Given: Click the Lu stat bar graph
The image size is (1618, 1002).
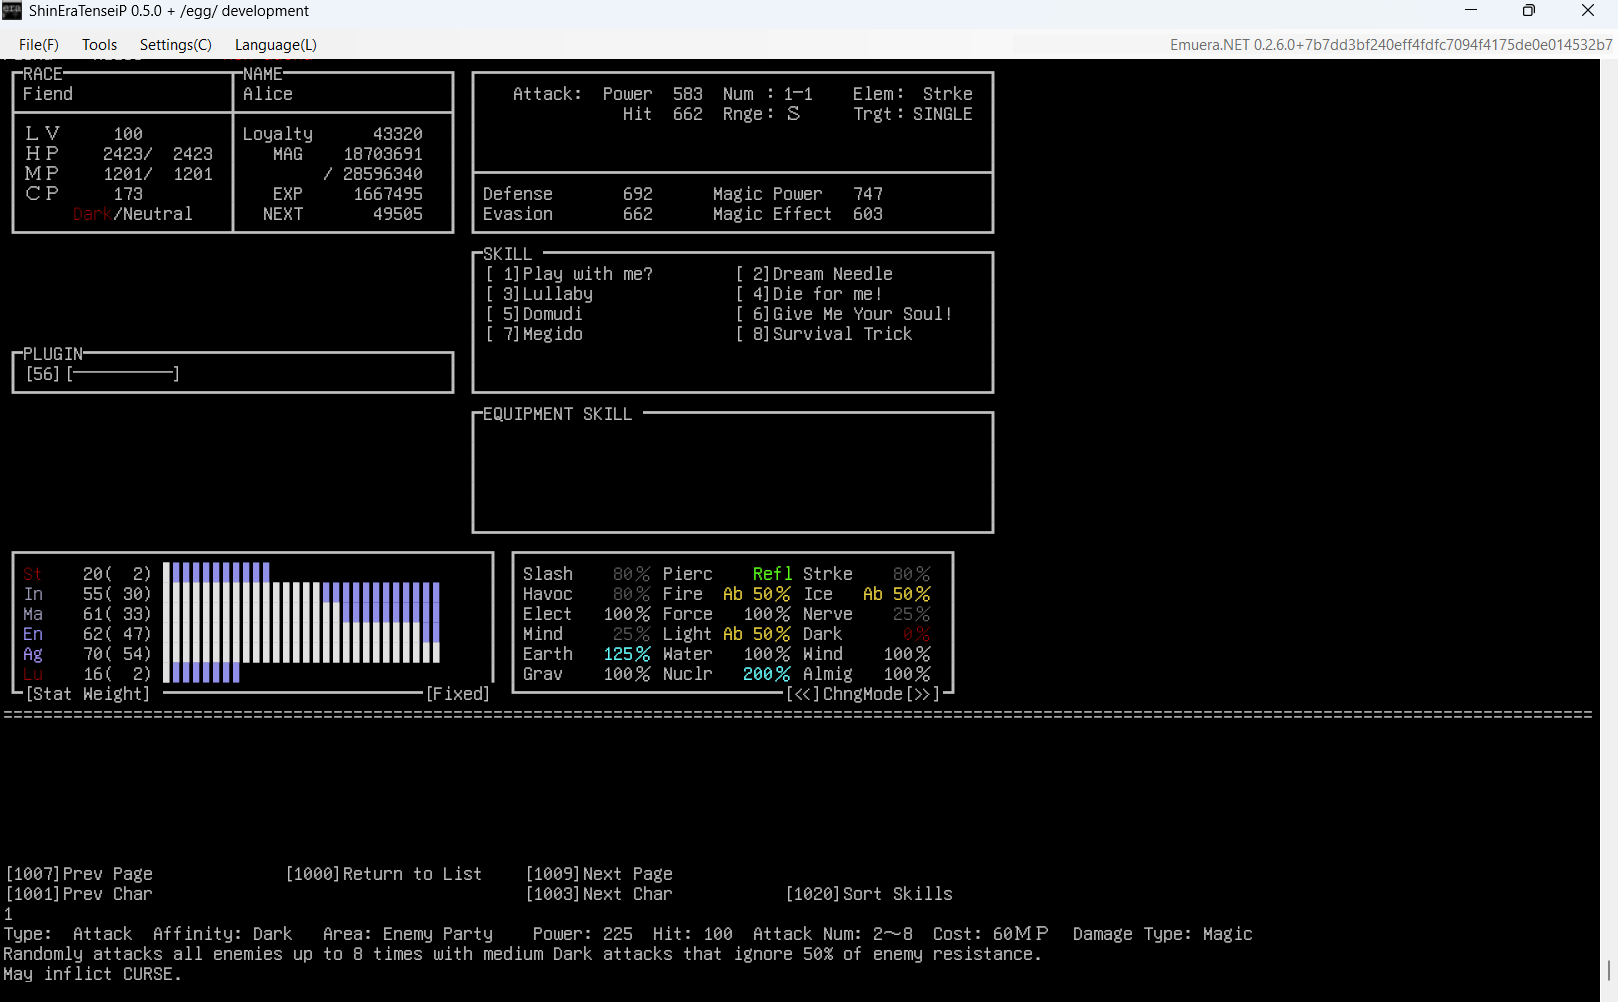Looking at the screenshot, I should click(x=202, y=673).
